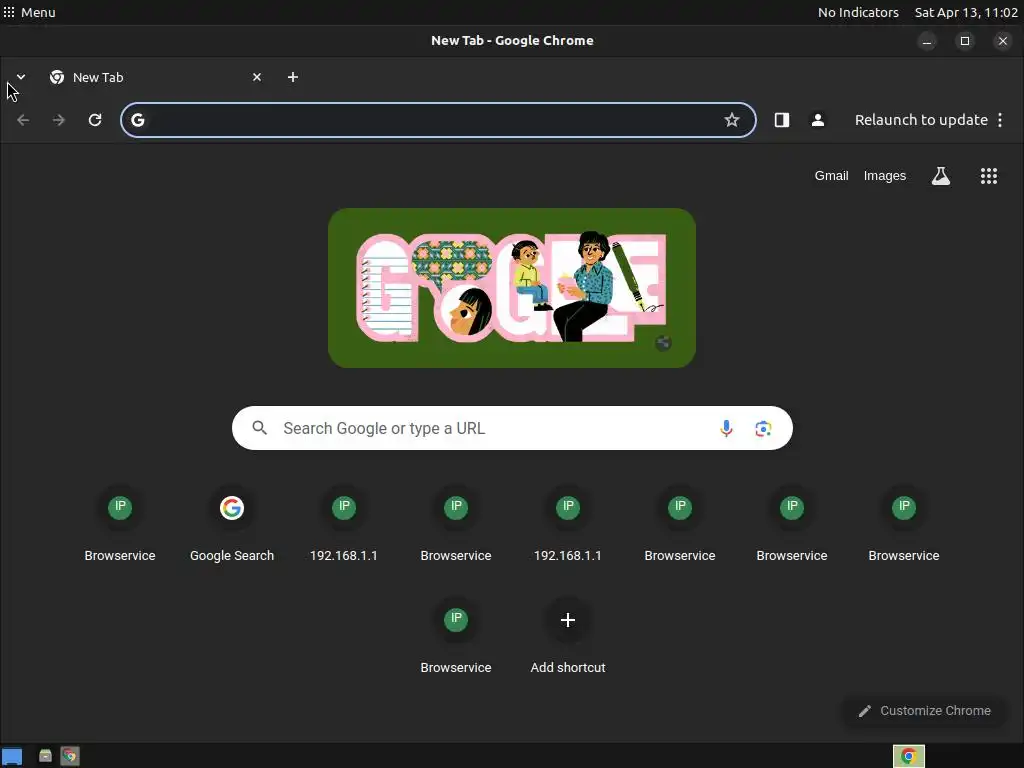The image size is (1024, 768).
Task: Open Browservice shortcut between both 192.168.1.1 tiles
Action: point(456,524)
